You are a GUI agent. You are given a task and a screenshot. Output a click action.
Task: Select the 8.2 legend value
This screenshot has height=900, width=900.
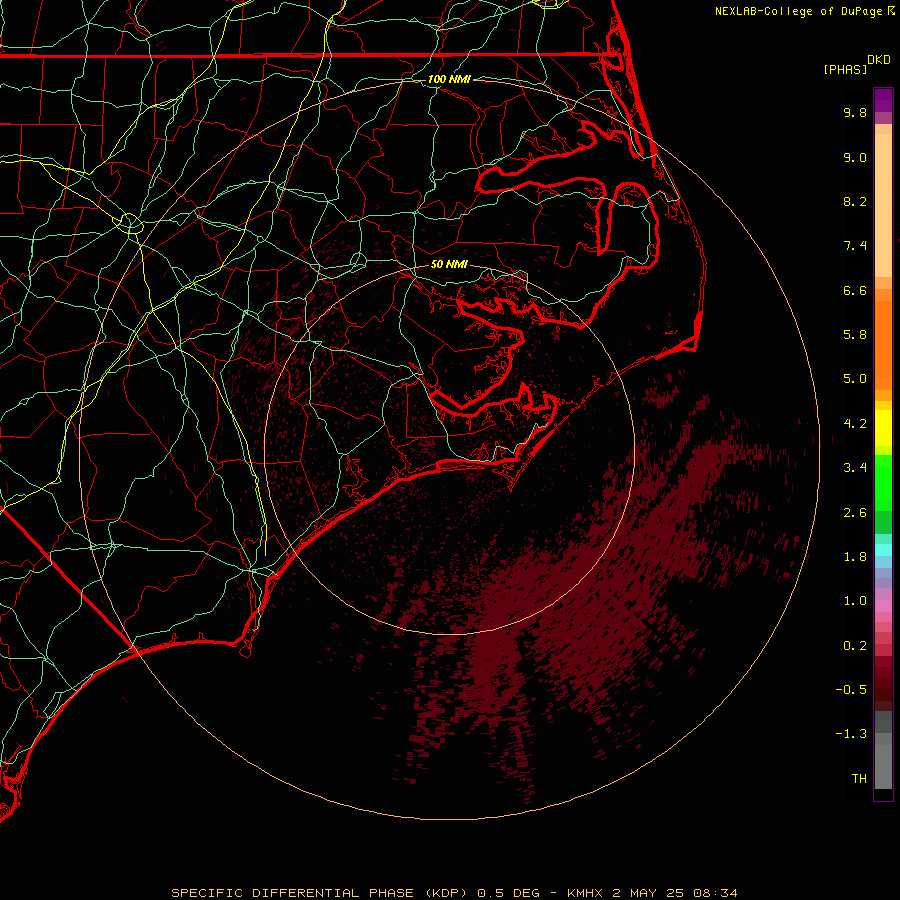click(x=855, y=201)
